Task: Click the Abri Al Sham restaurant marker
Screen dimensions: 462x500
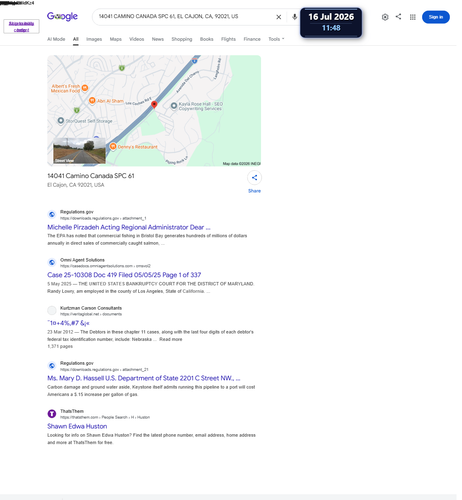Action: (92, 100)
